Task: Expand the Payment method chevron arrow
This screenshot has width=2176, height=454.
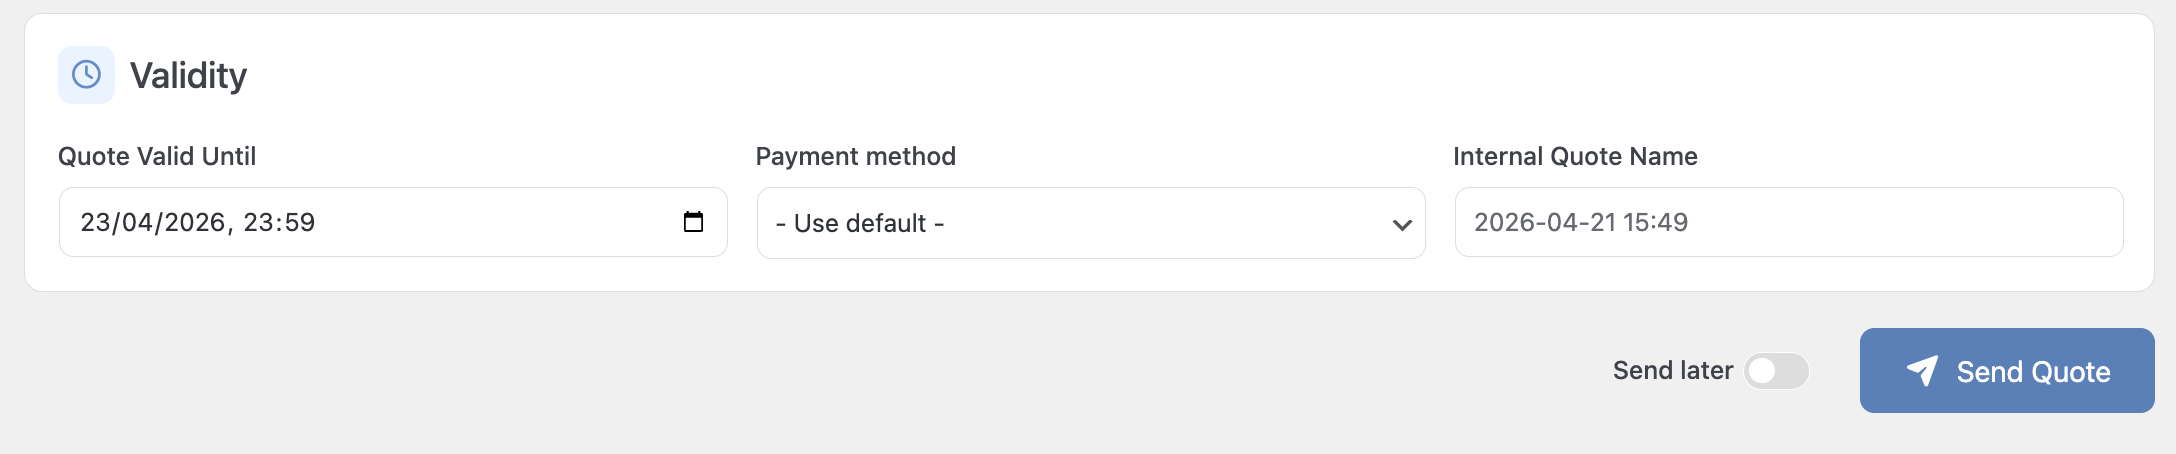Action: pos(1402,224)
